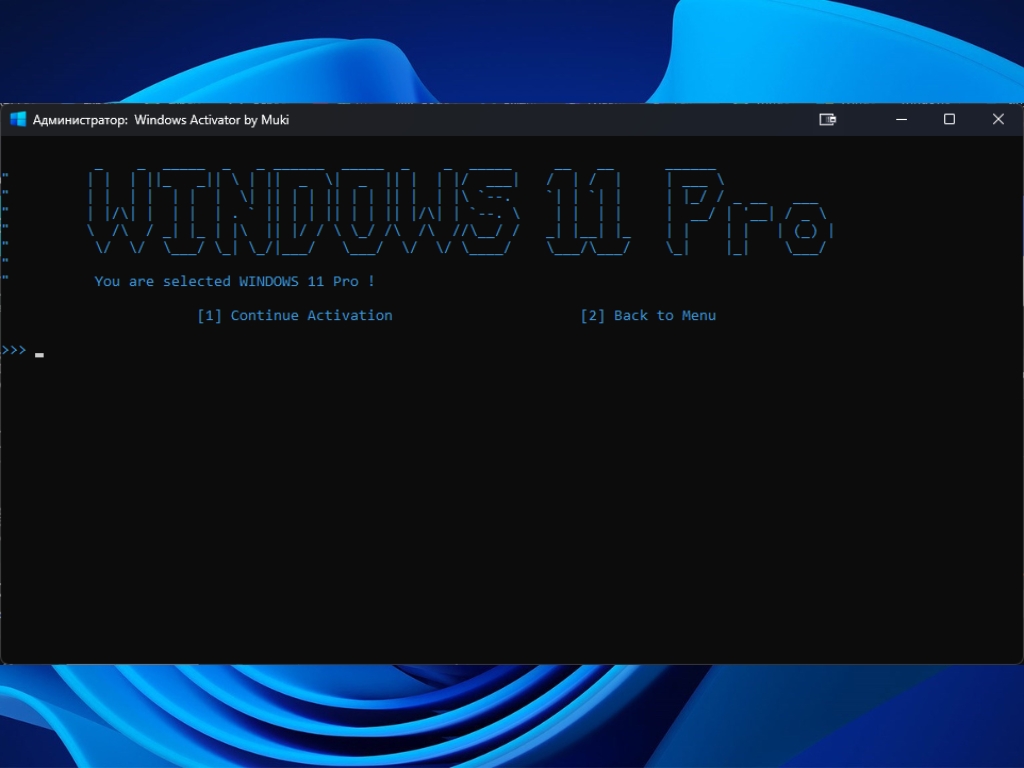Close the Windows Activator by Muki window
1024x768 pixels.
pyautogui.click(x=998, y=120)
